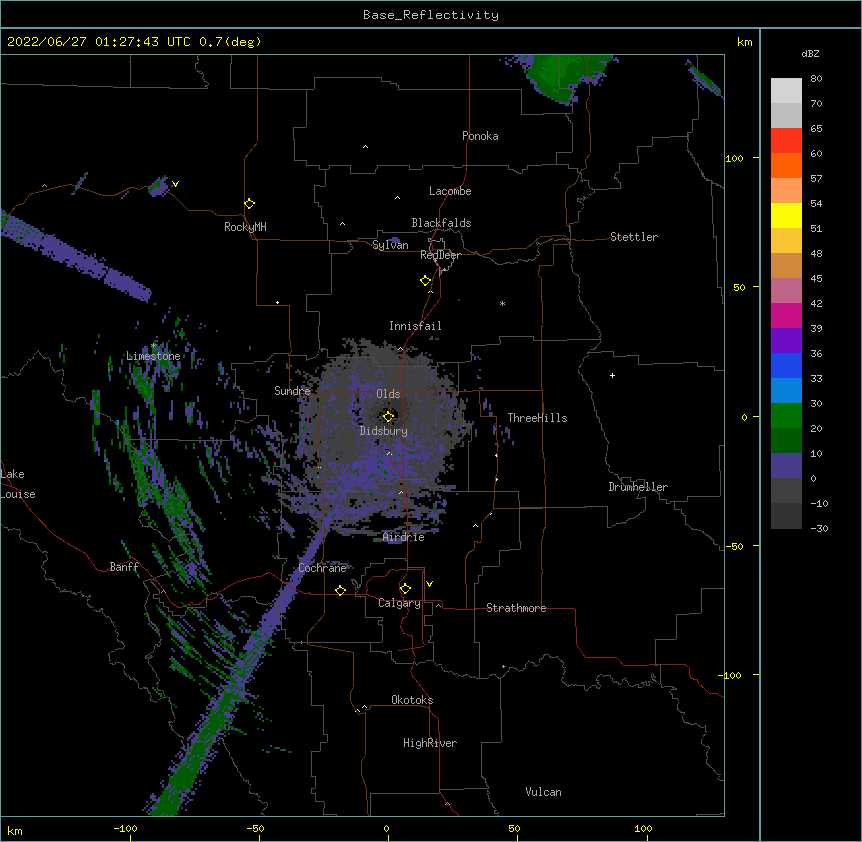Click the Calgary city label
This screenshot has width=862, height=842.
(400, 603)
